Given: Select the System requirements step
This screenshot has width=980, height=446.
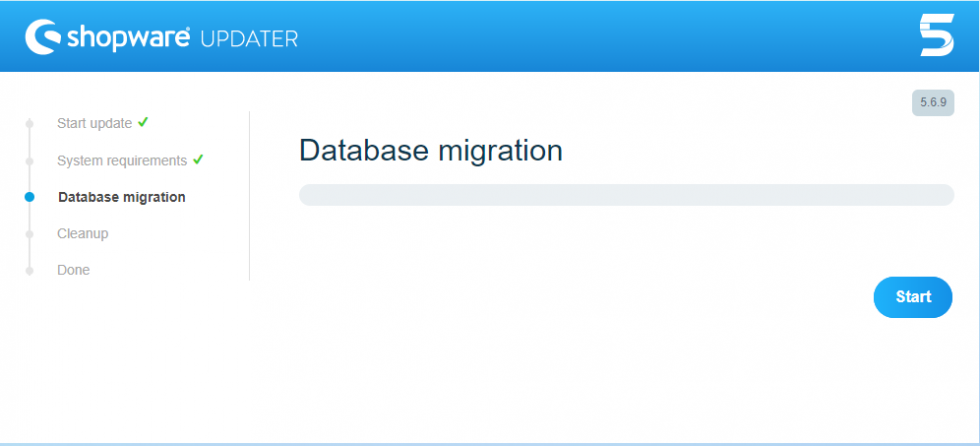Looking at the screenshot, I should [x=122, y=161].
